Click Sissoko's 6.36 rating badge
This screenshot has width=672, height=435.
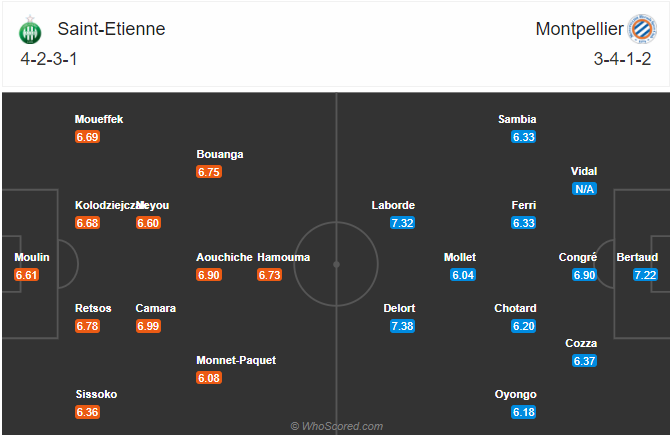coord(87,412)
